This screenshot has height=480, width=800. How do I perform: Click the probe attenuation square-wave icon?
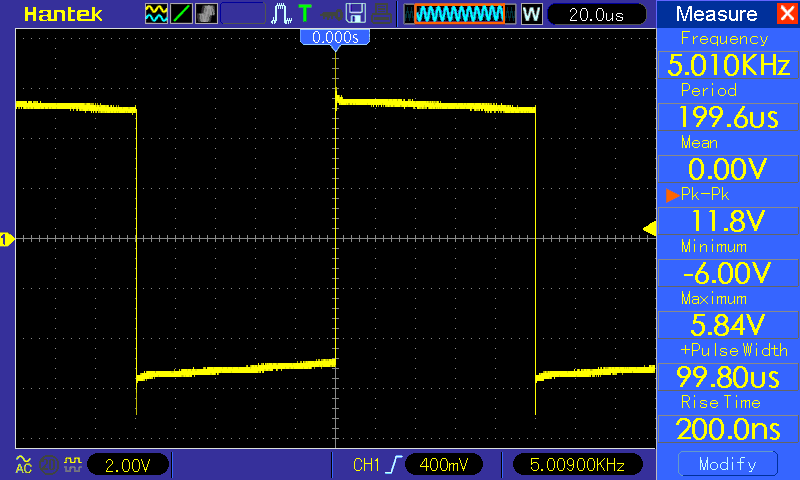[x=73, y=464]
